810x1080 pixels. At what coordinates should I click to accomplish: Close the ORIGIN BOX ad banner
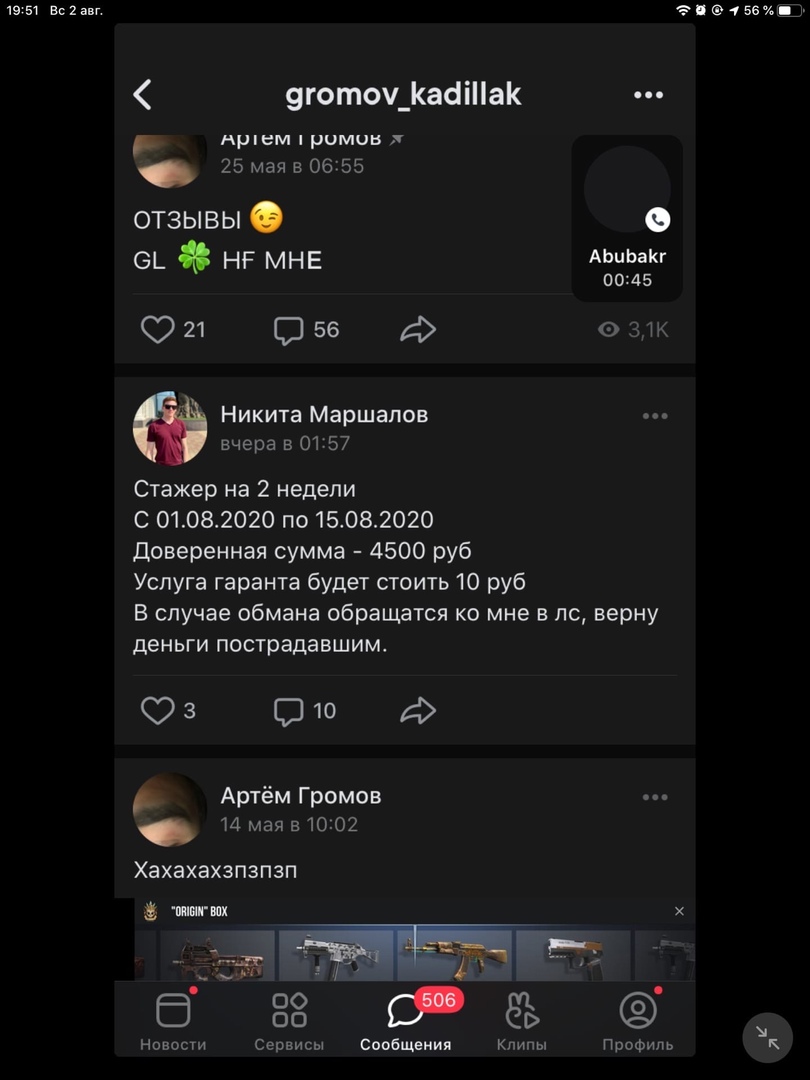pyautogui.click(x=679, y=911)
